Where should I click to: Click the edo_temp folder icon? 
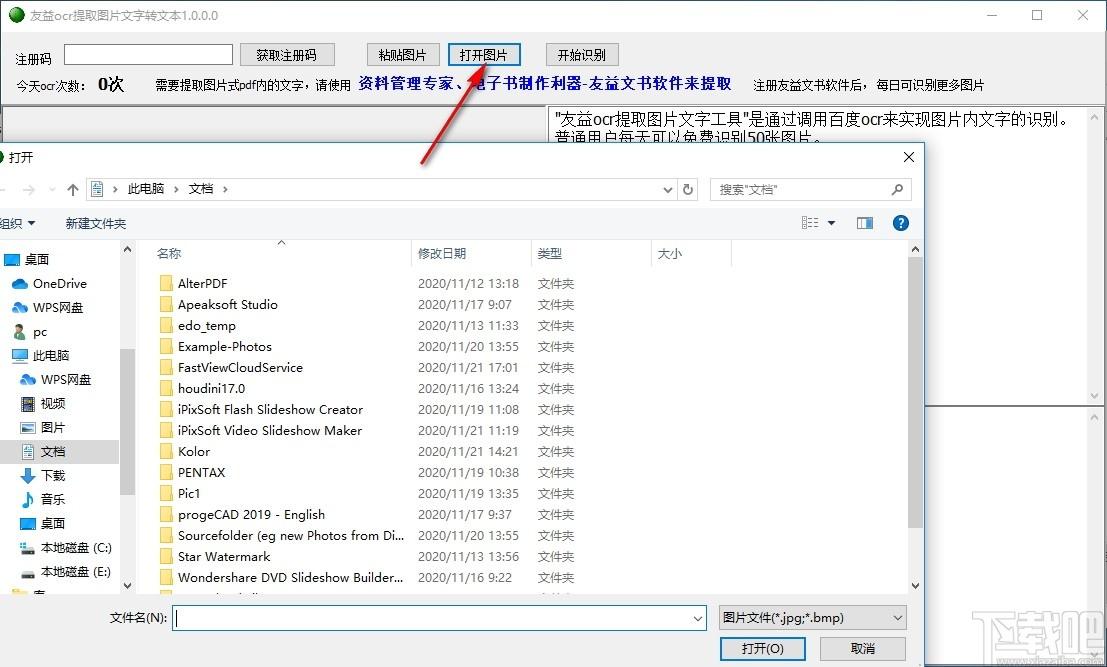click(x=166, y=325)
